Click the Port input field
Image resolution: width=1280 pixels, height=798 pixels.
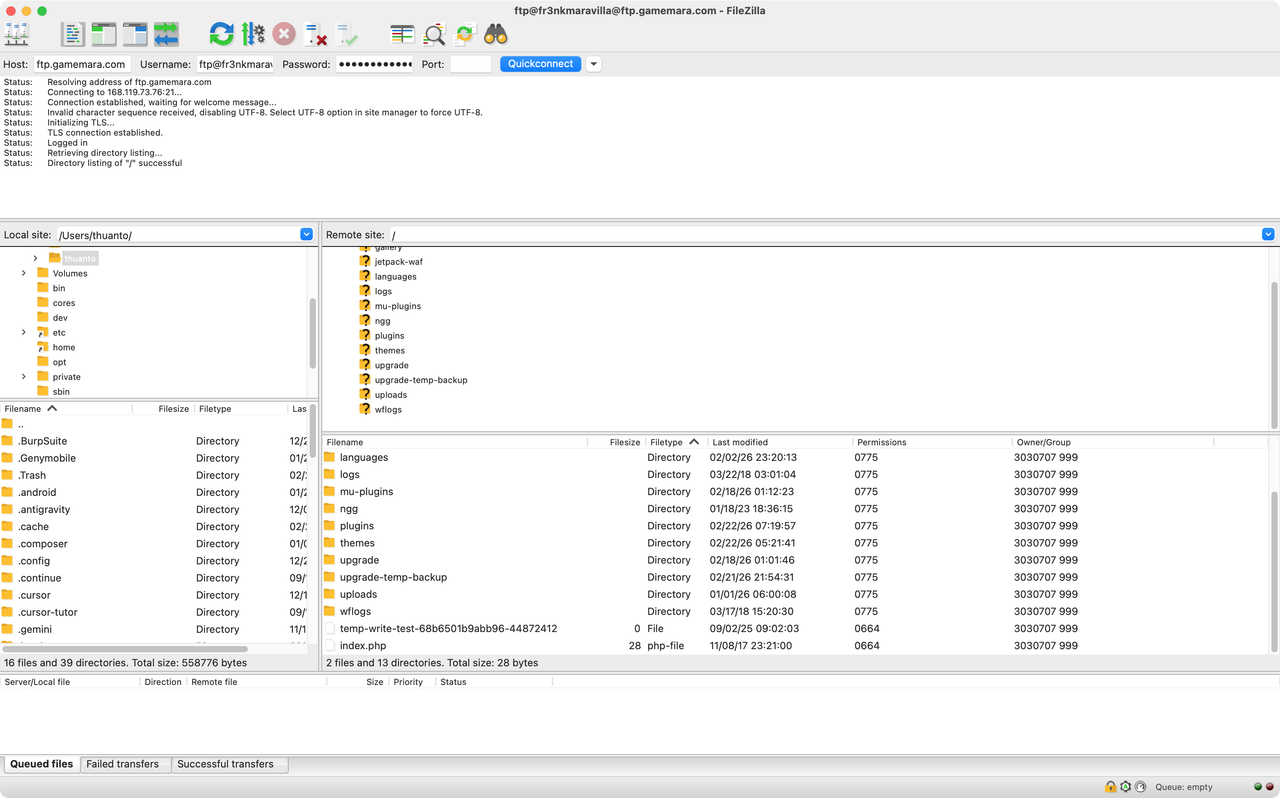click(x=470, y=64)
